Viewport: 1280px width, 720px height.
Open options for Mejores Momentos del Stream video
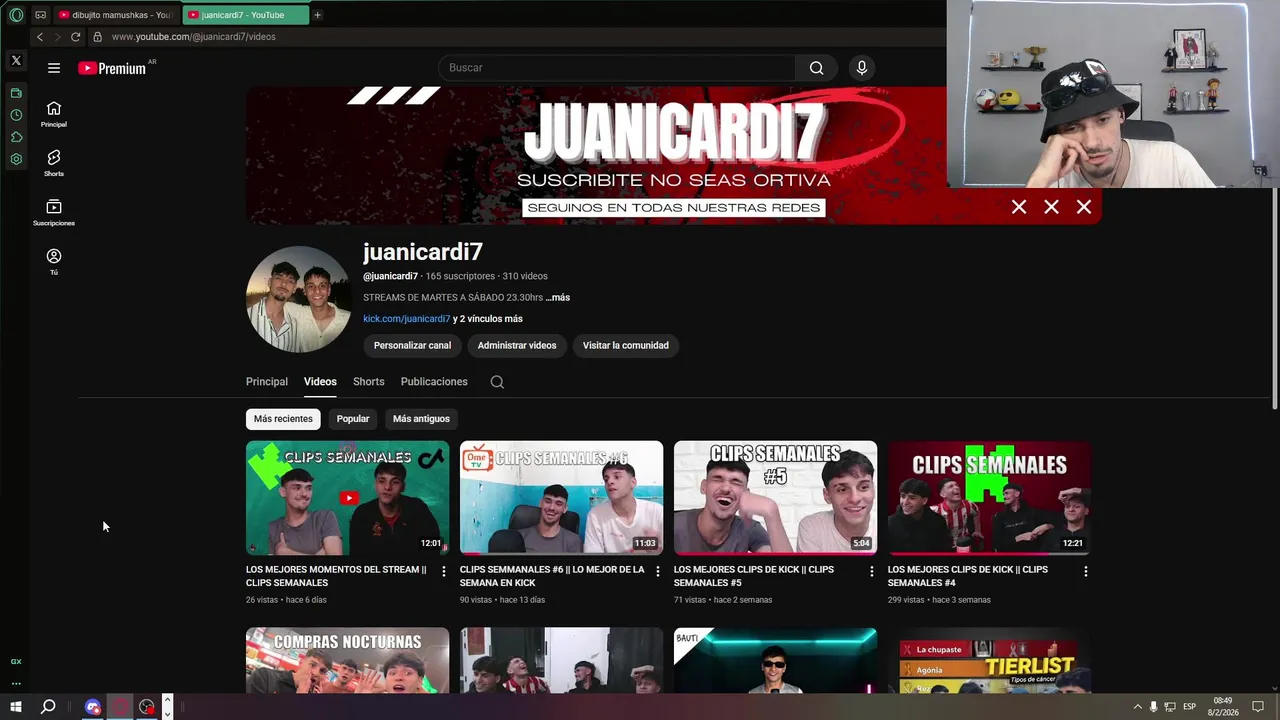tap(443, 571)
